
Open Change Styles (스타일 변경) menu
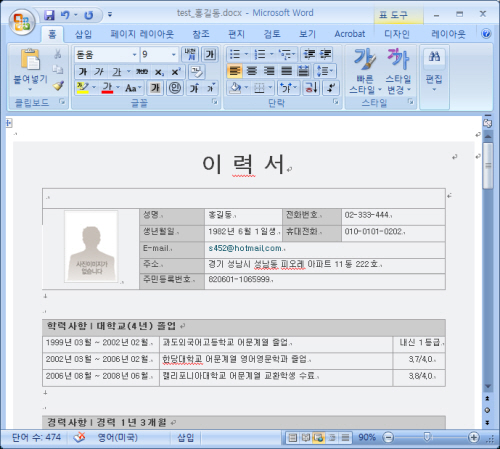pyautogui.click(x=398, y=72)
